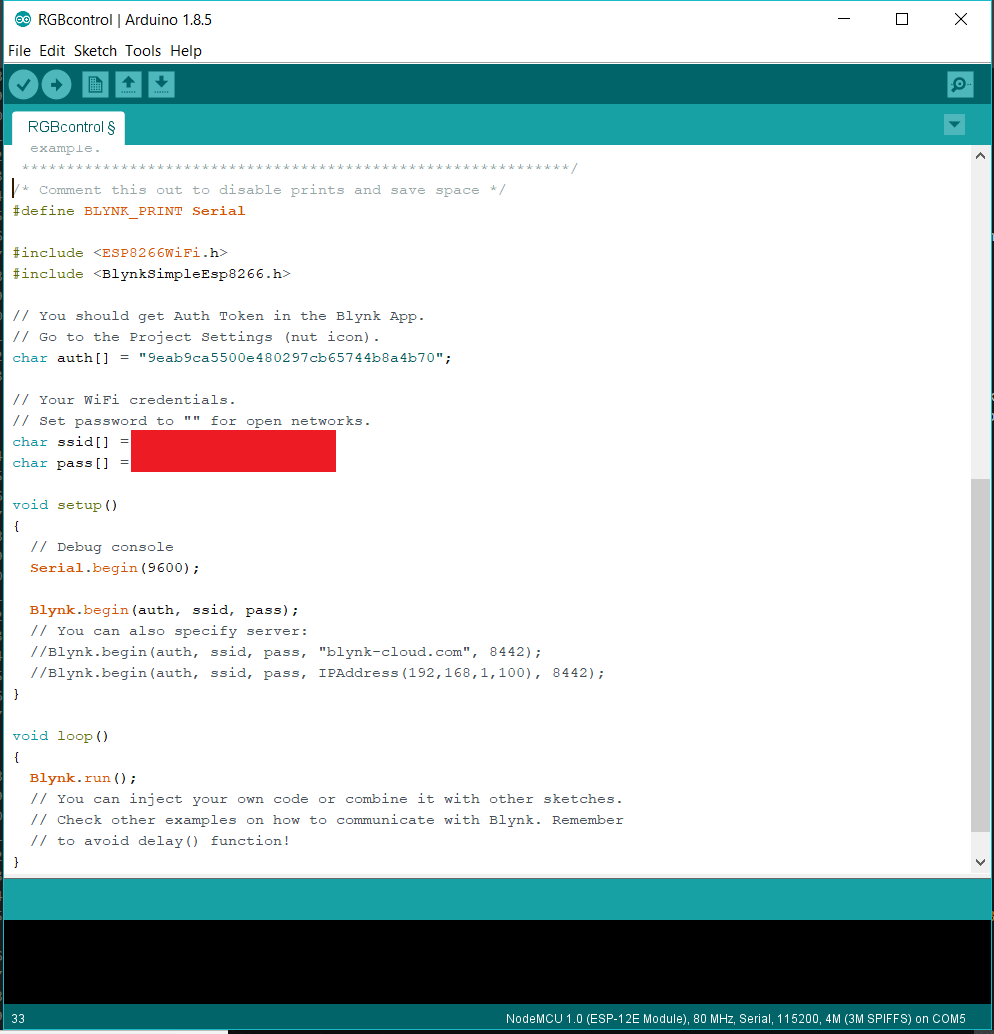Open the Tools menu
Viewport: 994px width, 1034px height.
(143, 51)
